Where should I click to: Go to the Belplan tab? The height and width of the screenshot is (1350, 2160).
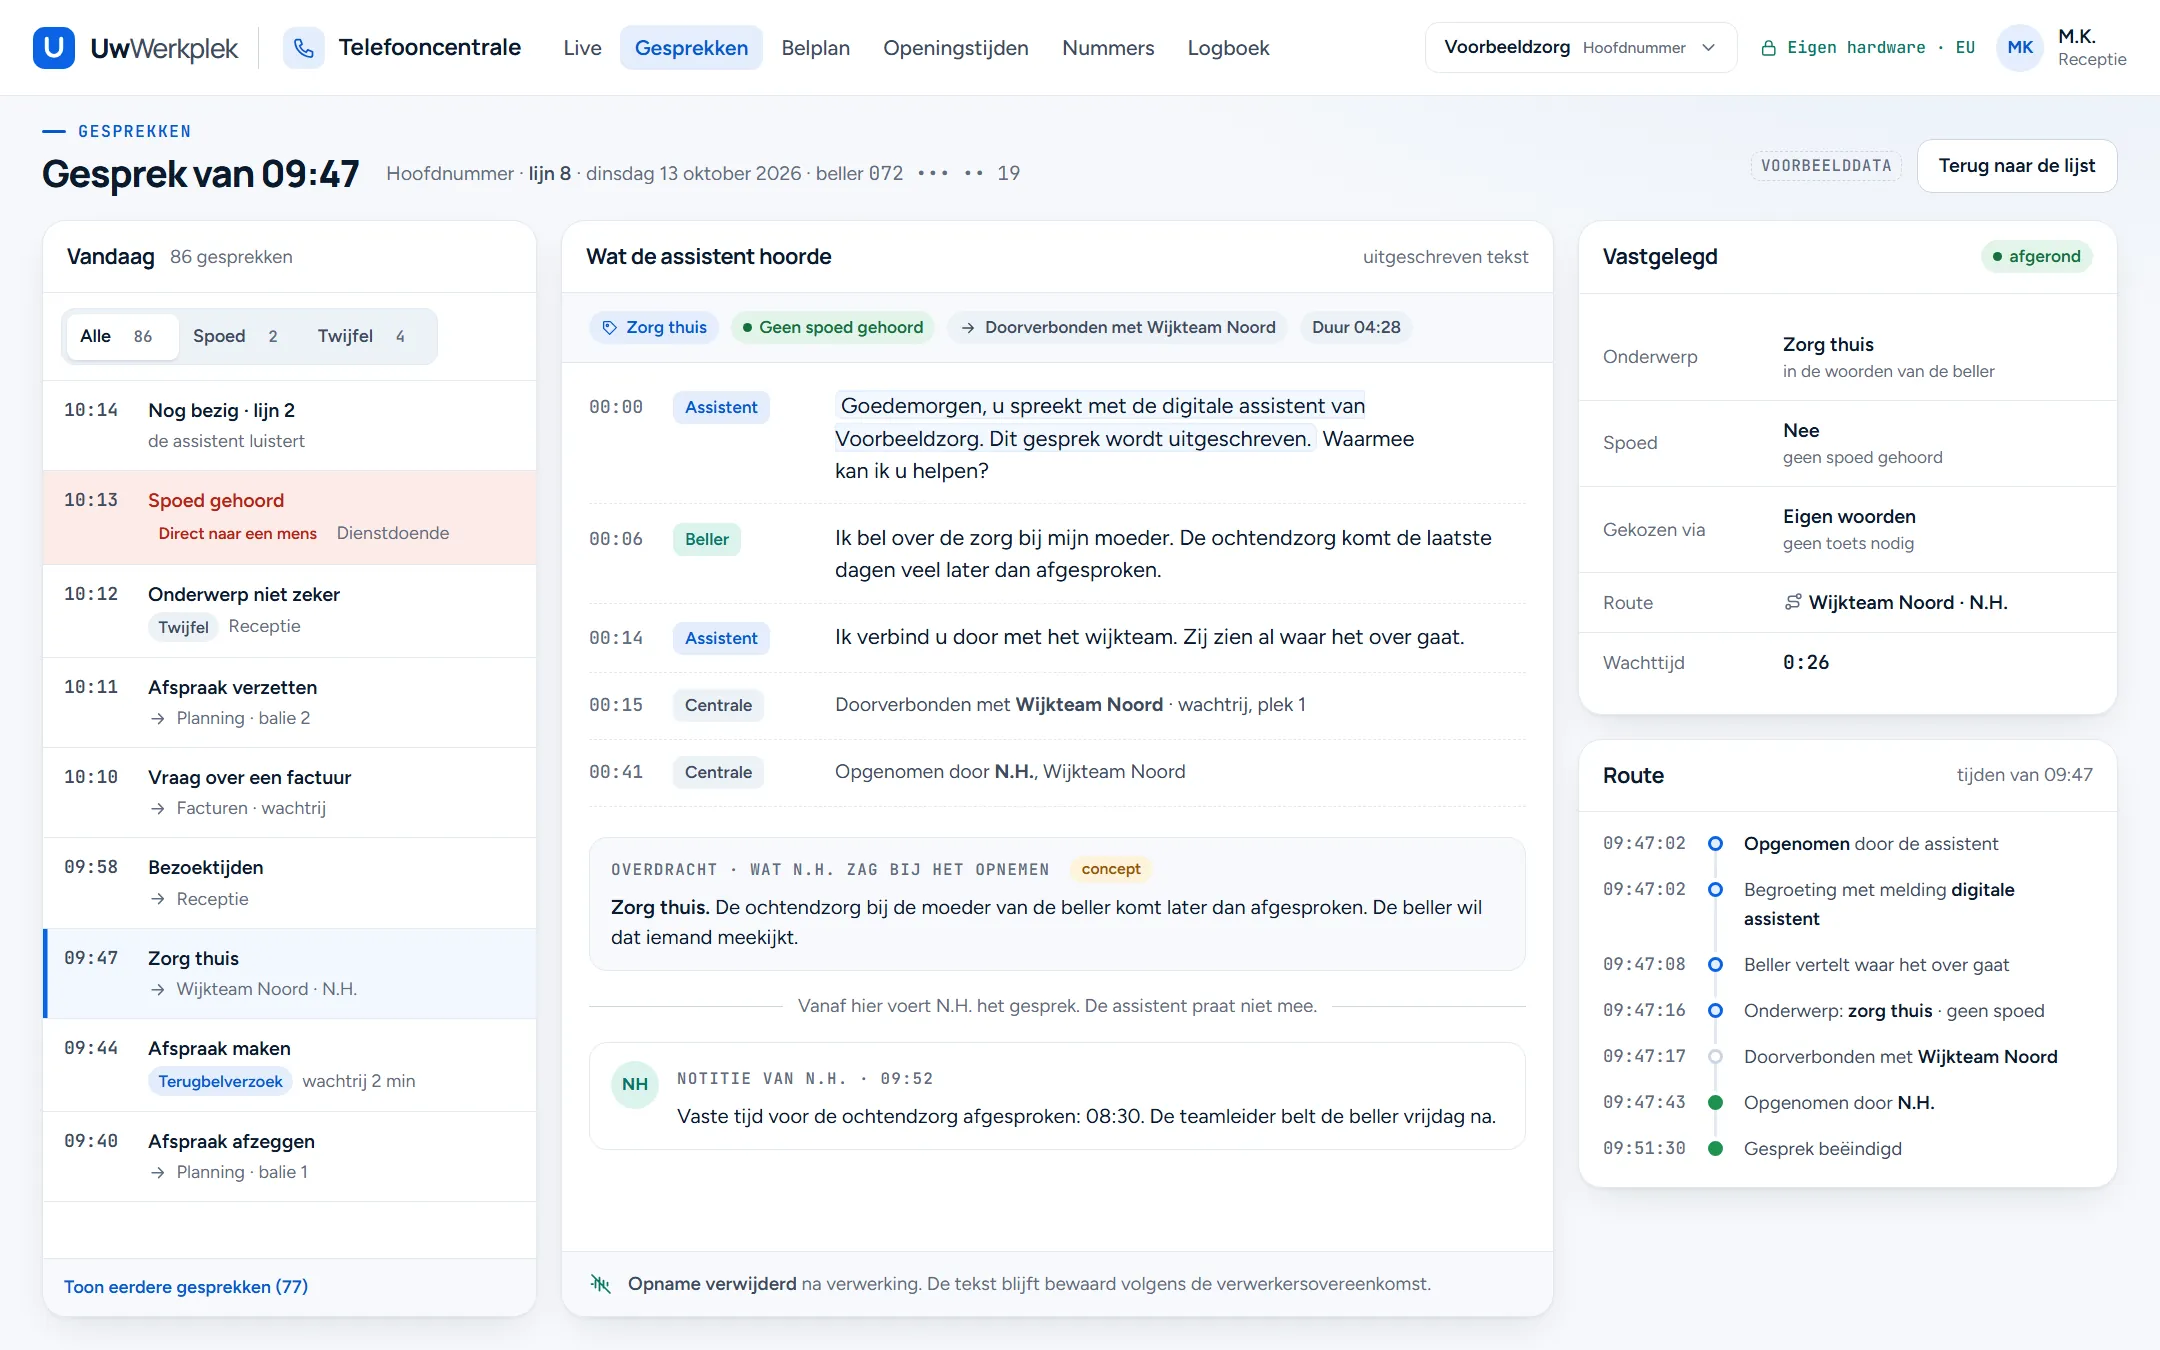(x=815, y=48)
